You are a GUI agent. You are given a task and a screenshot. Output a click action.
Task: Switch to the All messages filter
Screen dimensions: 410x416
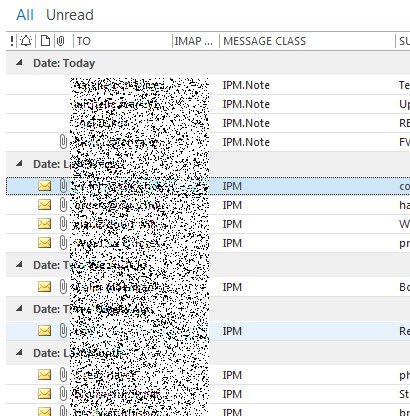[25, 15]
